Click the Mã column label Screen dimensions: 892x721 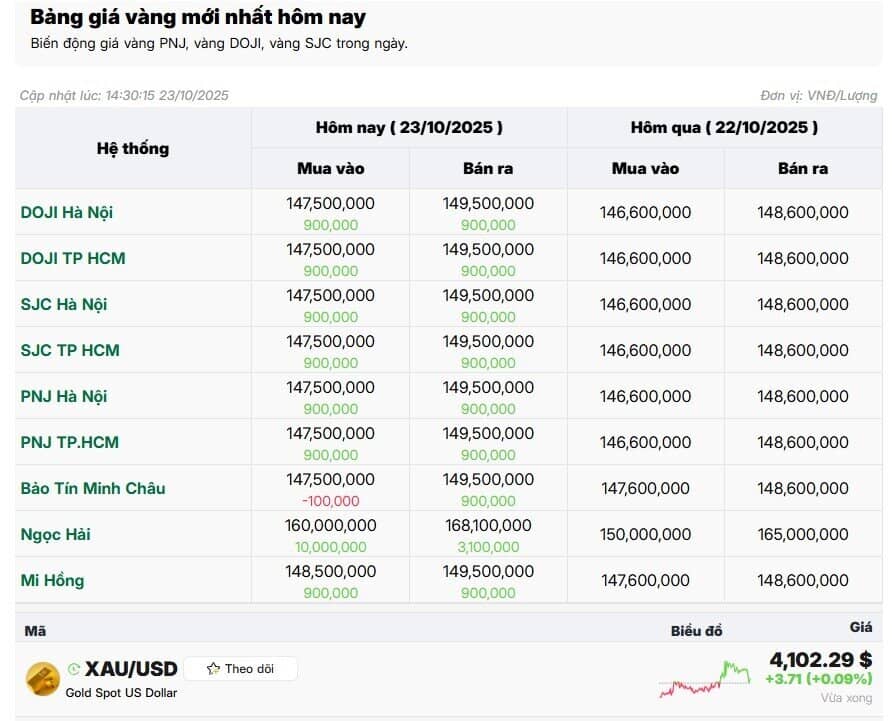click(x=35, y=631)
